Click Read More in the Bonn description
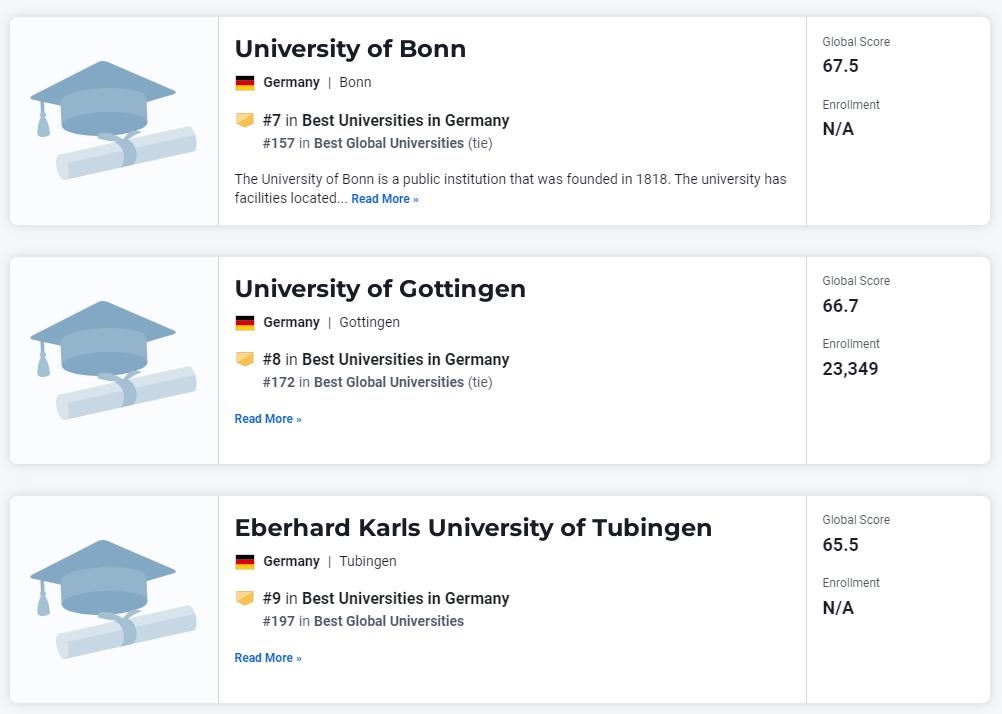Viewport: 1002px width, 714px height. point(385,199)
